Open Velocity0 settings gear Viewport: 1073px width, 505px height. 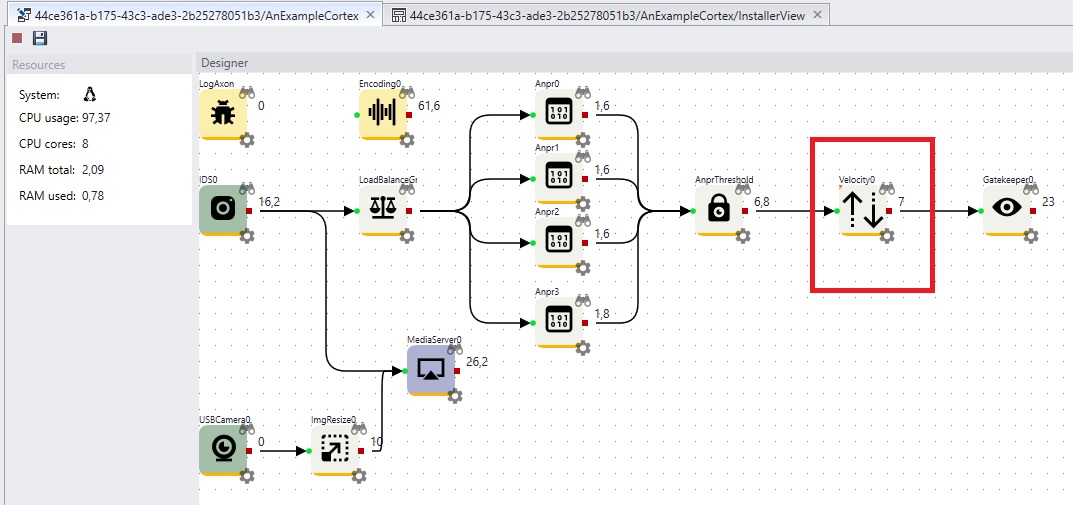(887, 236)
